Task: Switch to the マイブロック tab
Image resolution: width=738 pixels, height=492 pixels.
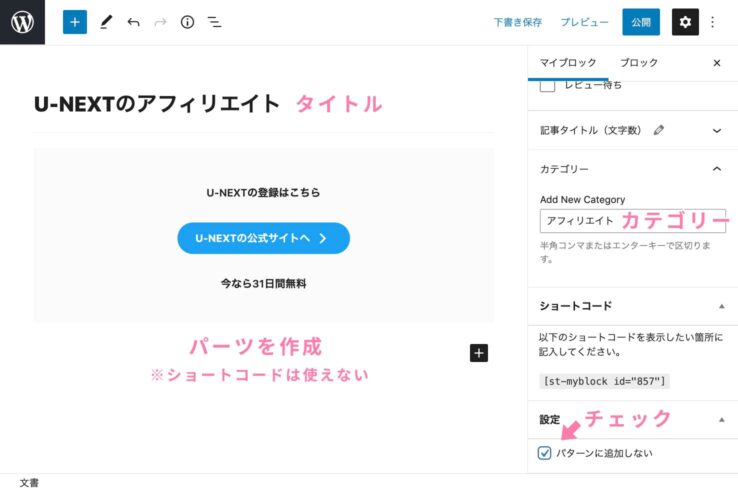Action: [568, 63]
